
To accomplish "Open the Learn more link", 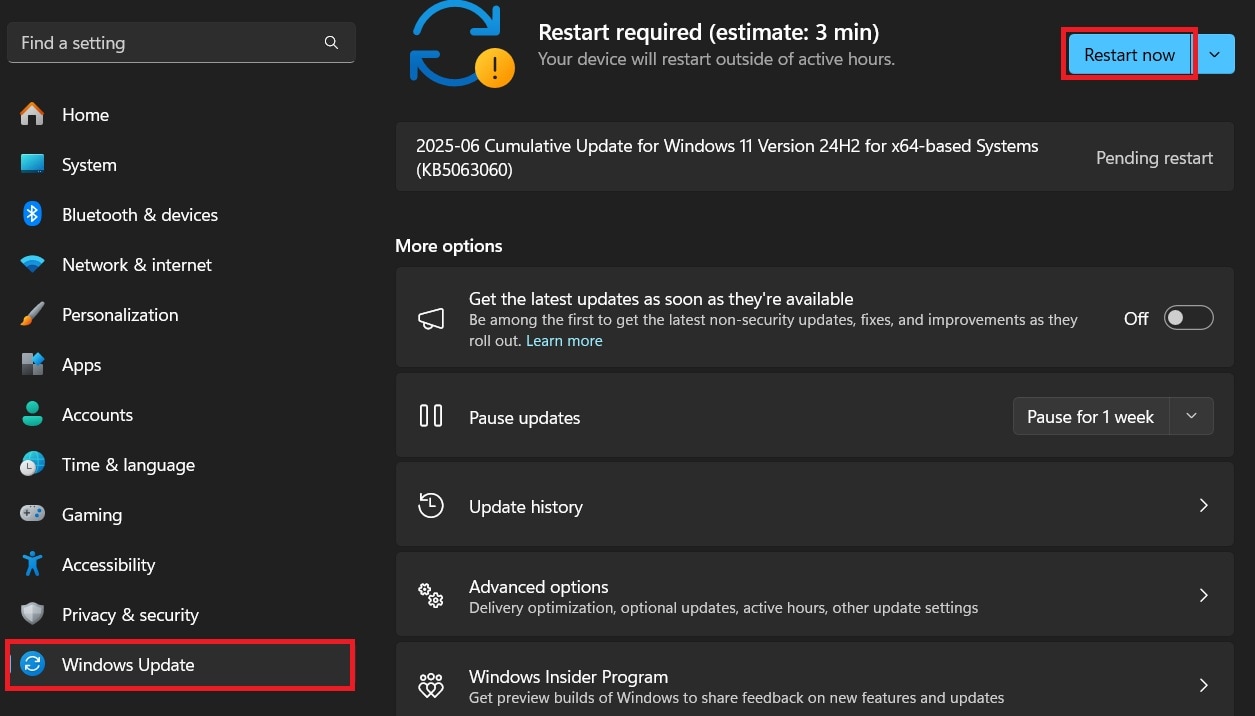I will click(564, 340).
